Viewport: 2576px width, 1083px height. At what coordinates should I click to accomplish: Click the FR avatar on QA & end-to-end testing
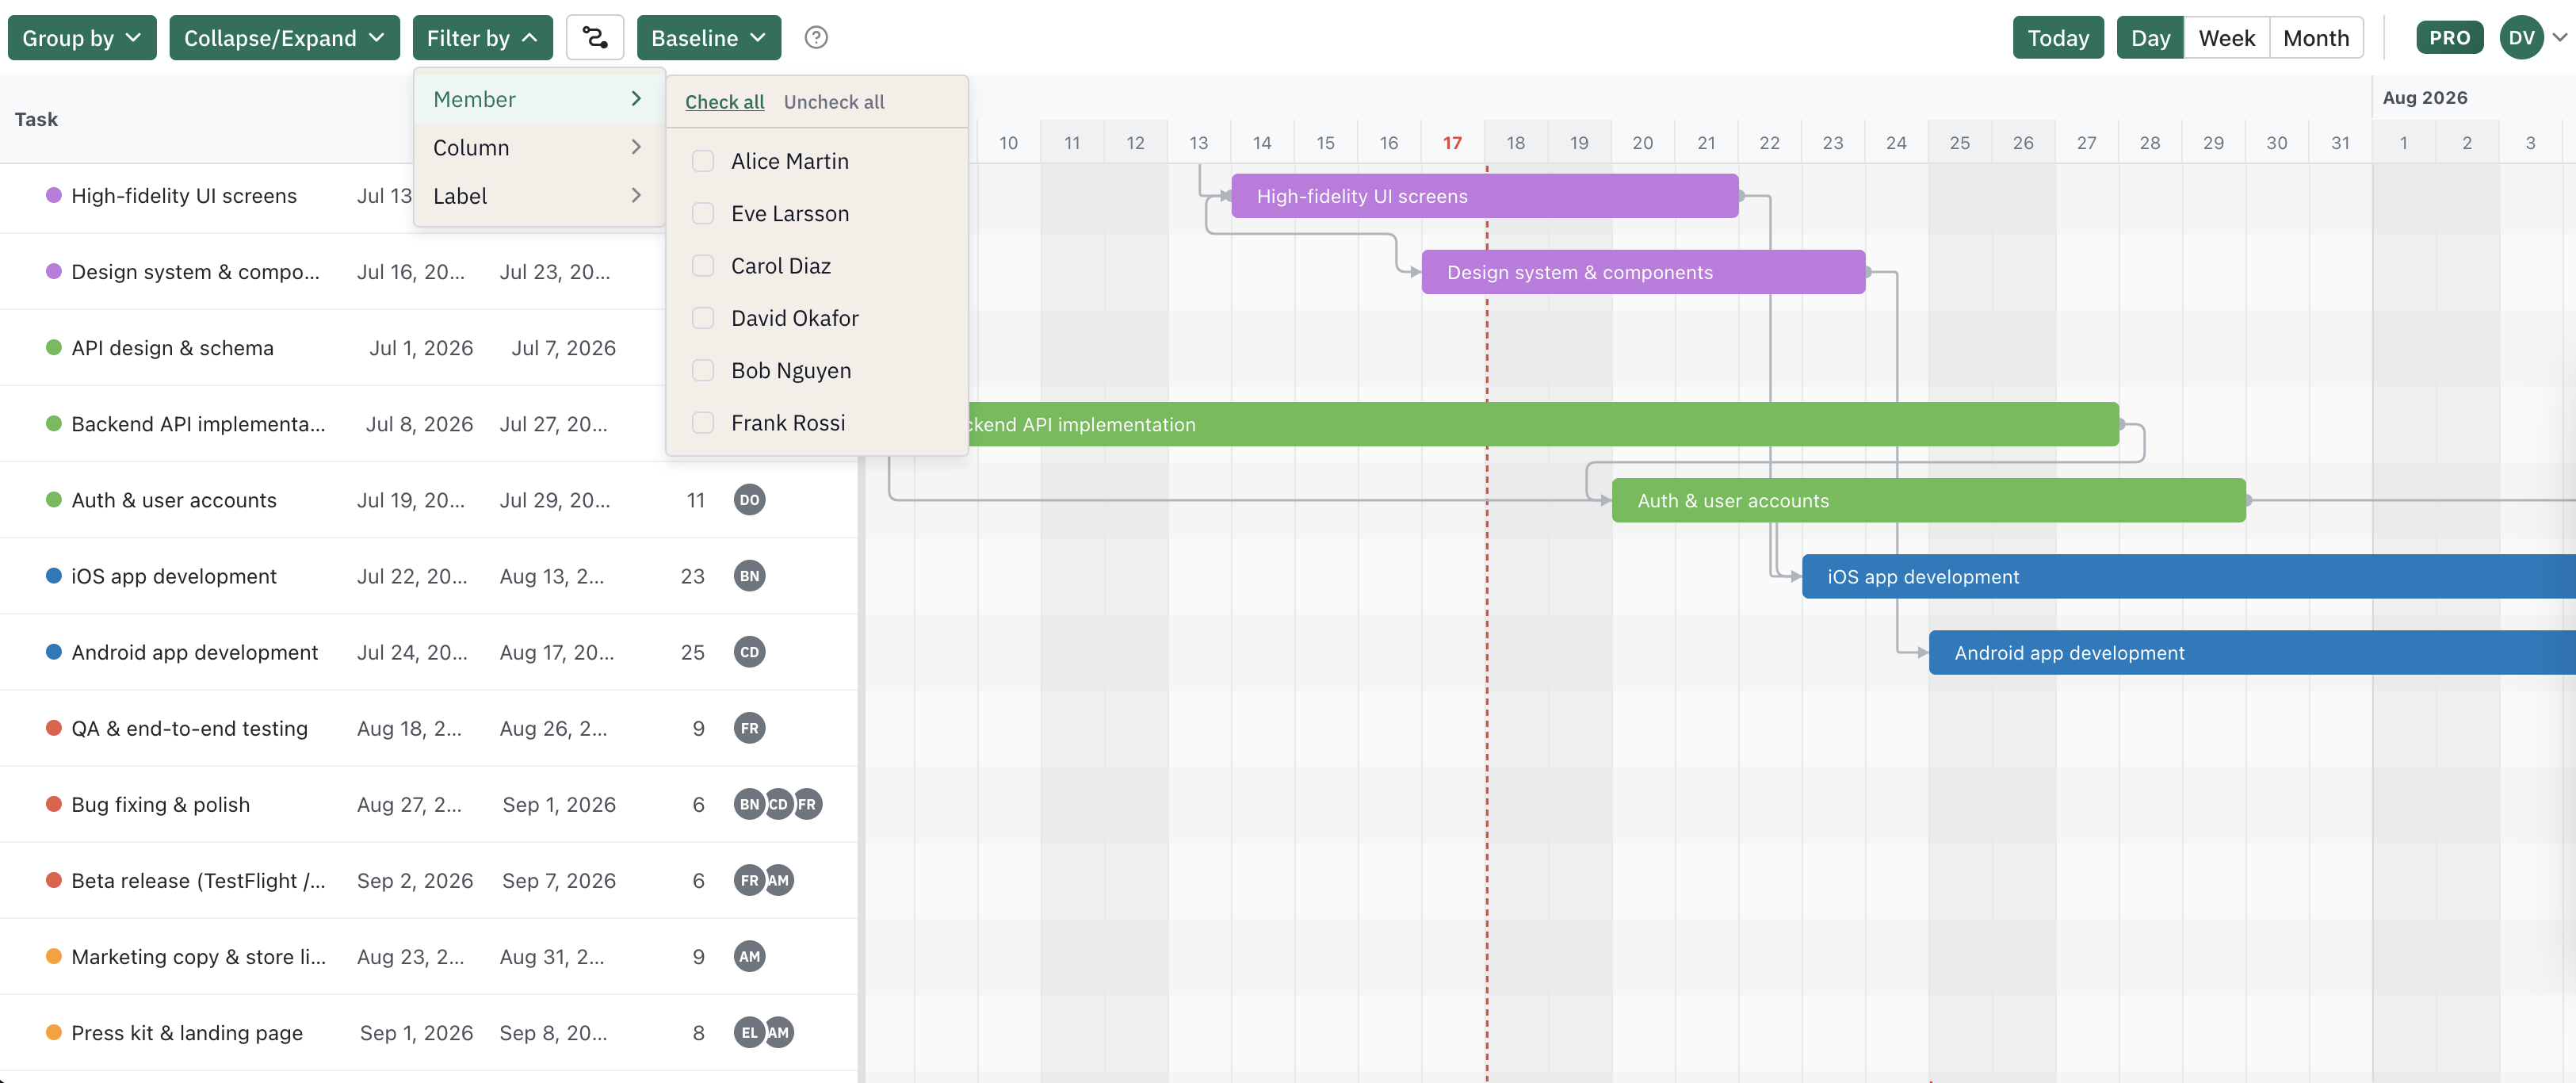[x=749, y=728]
